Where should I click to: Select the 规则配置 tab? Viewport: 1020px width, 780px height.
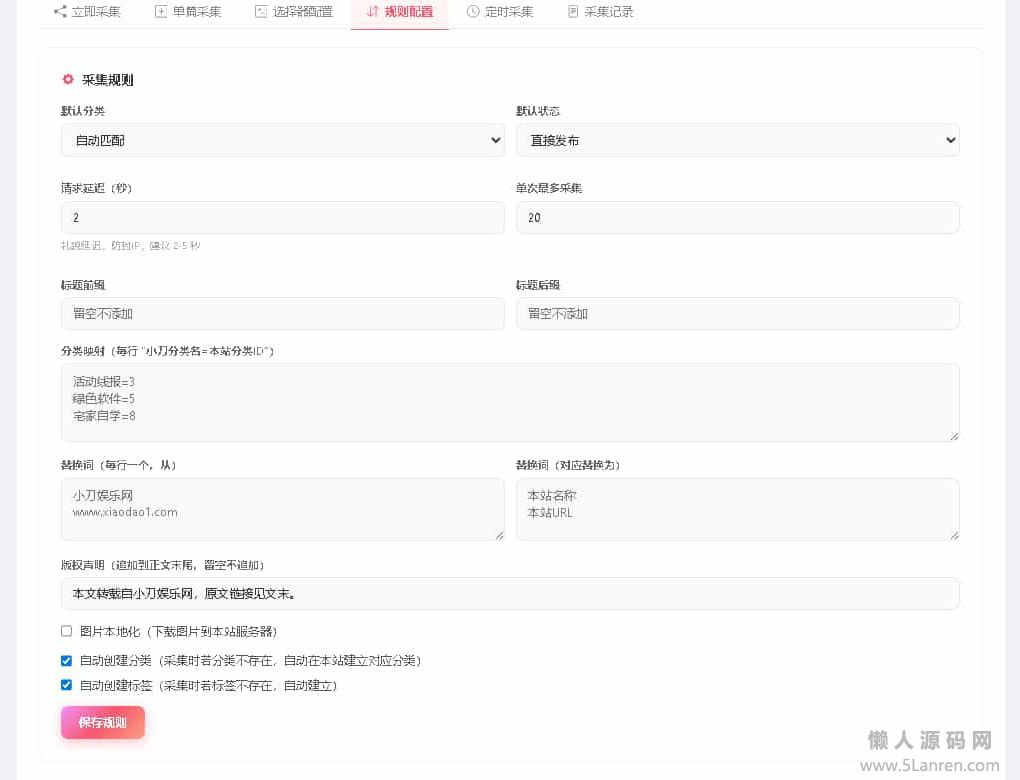pos(400,12)
